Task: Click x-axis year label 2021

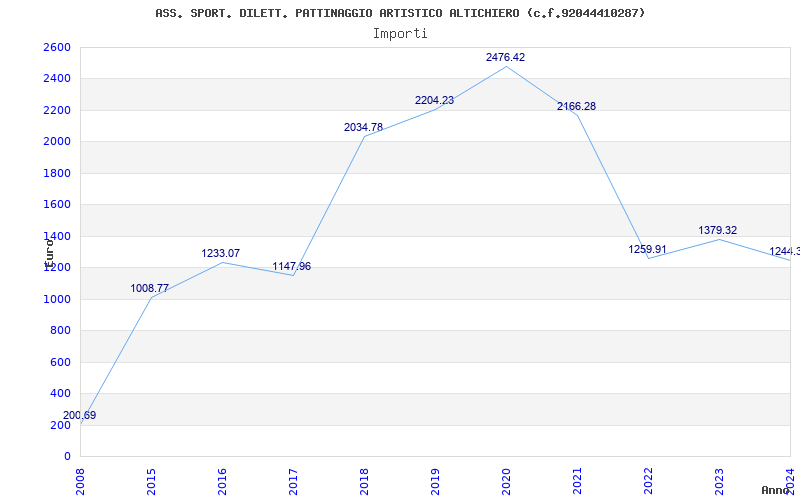Action: (x=577, y=481)
